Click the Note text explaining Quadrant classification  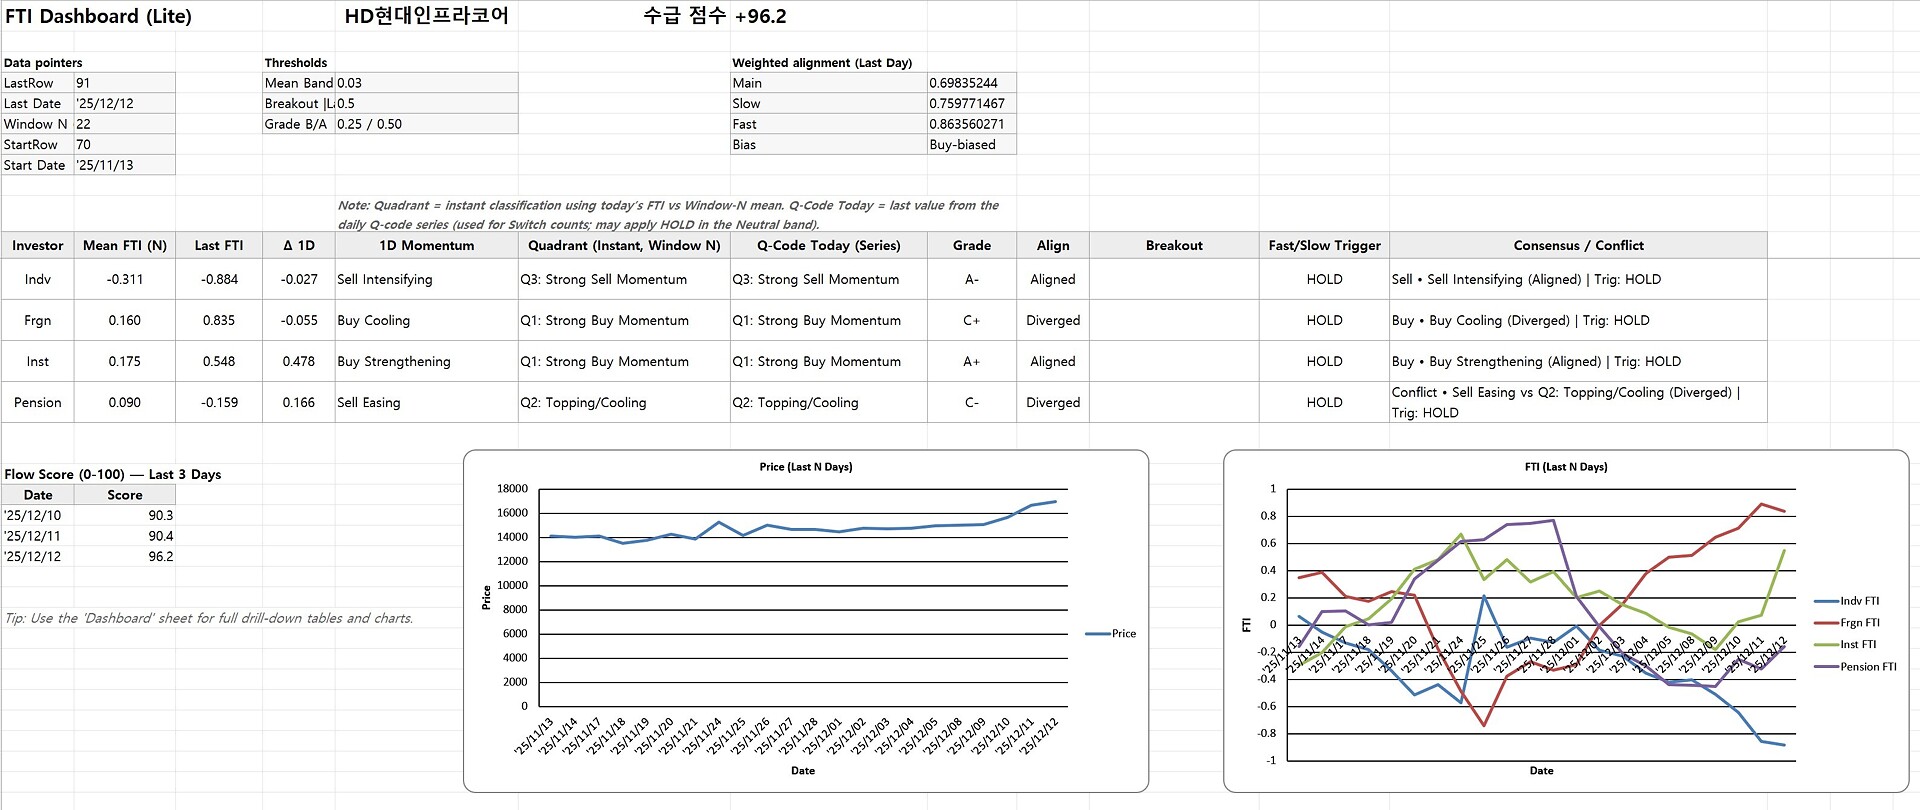668,215
